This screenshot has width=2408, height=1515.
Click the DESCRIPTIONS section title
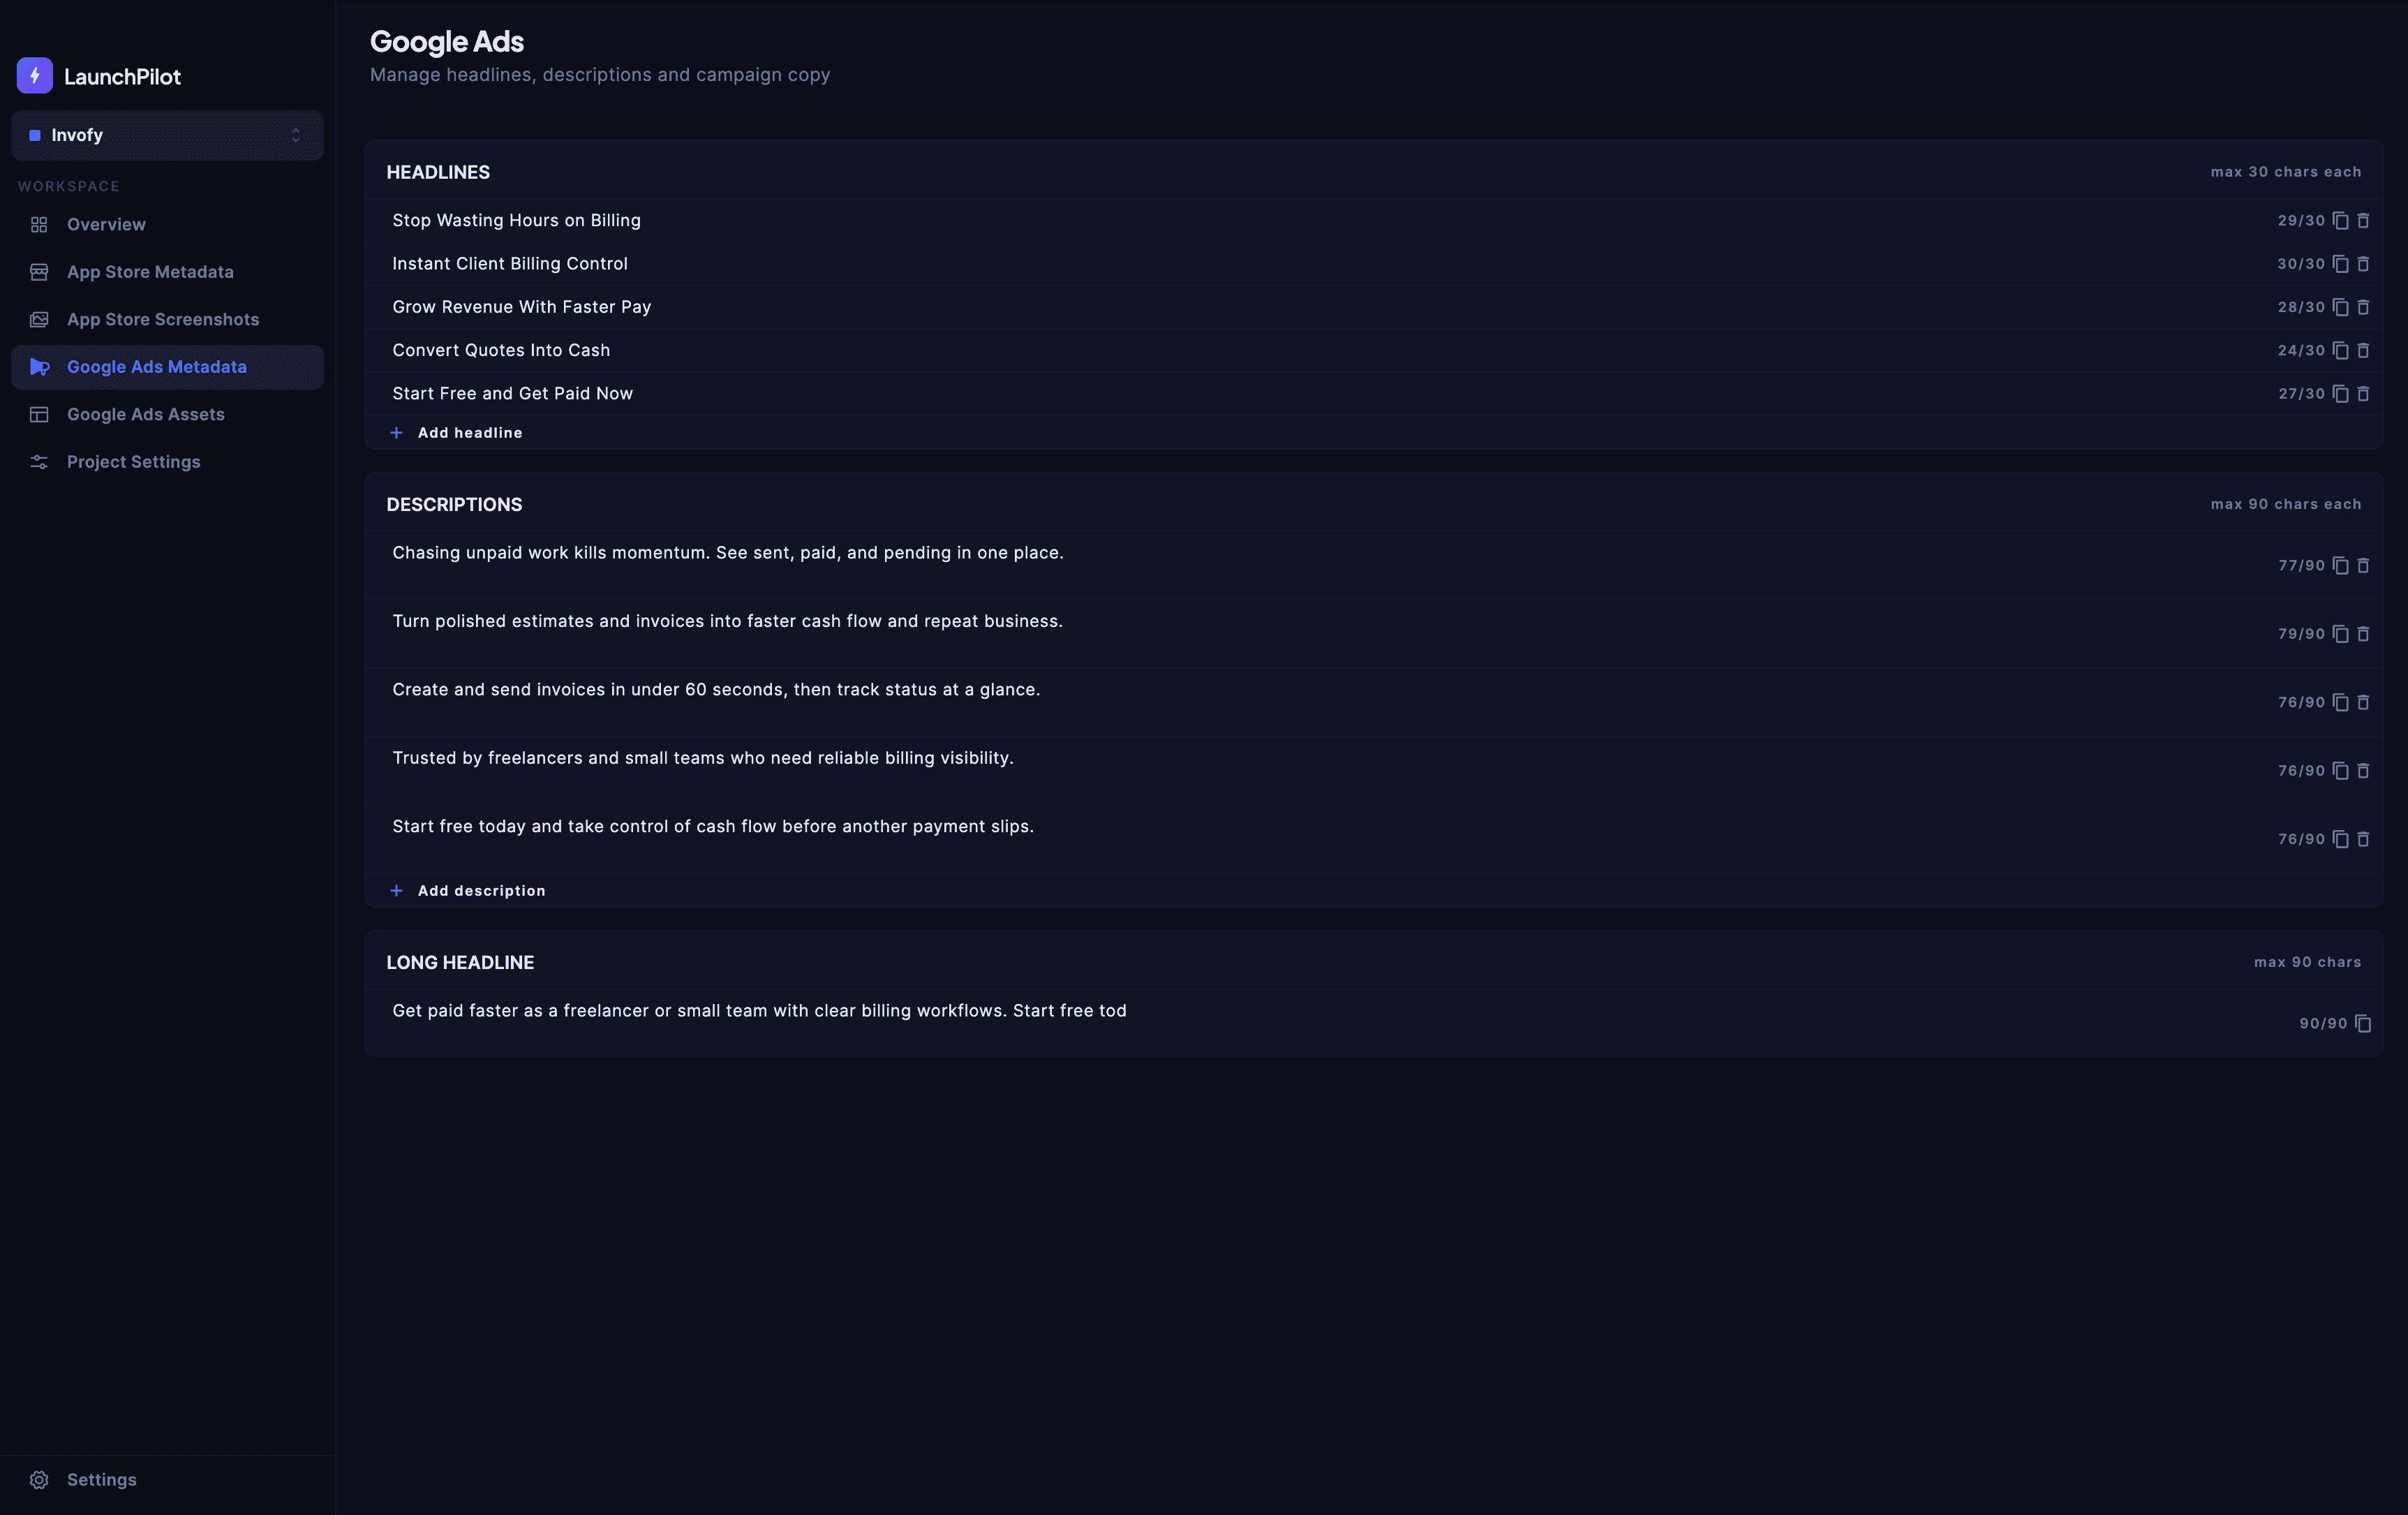click(x=454, y=505)
